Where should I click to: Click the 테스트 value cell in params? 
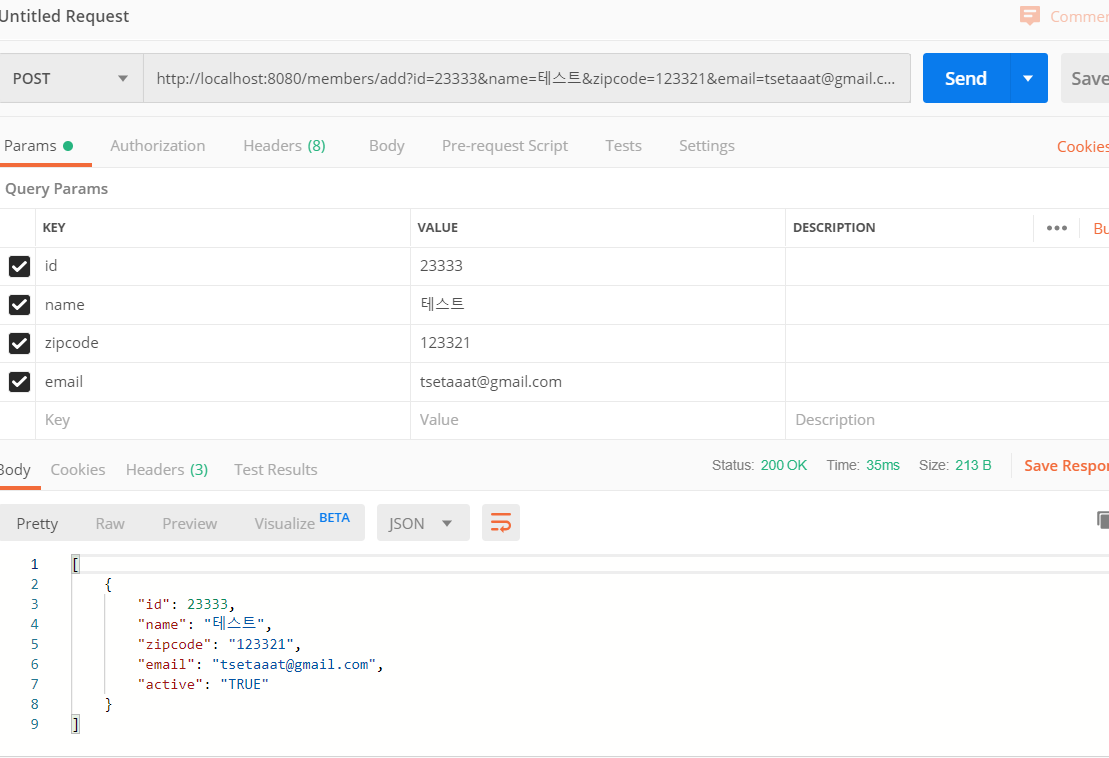coord(598,305)
